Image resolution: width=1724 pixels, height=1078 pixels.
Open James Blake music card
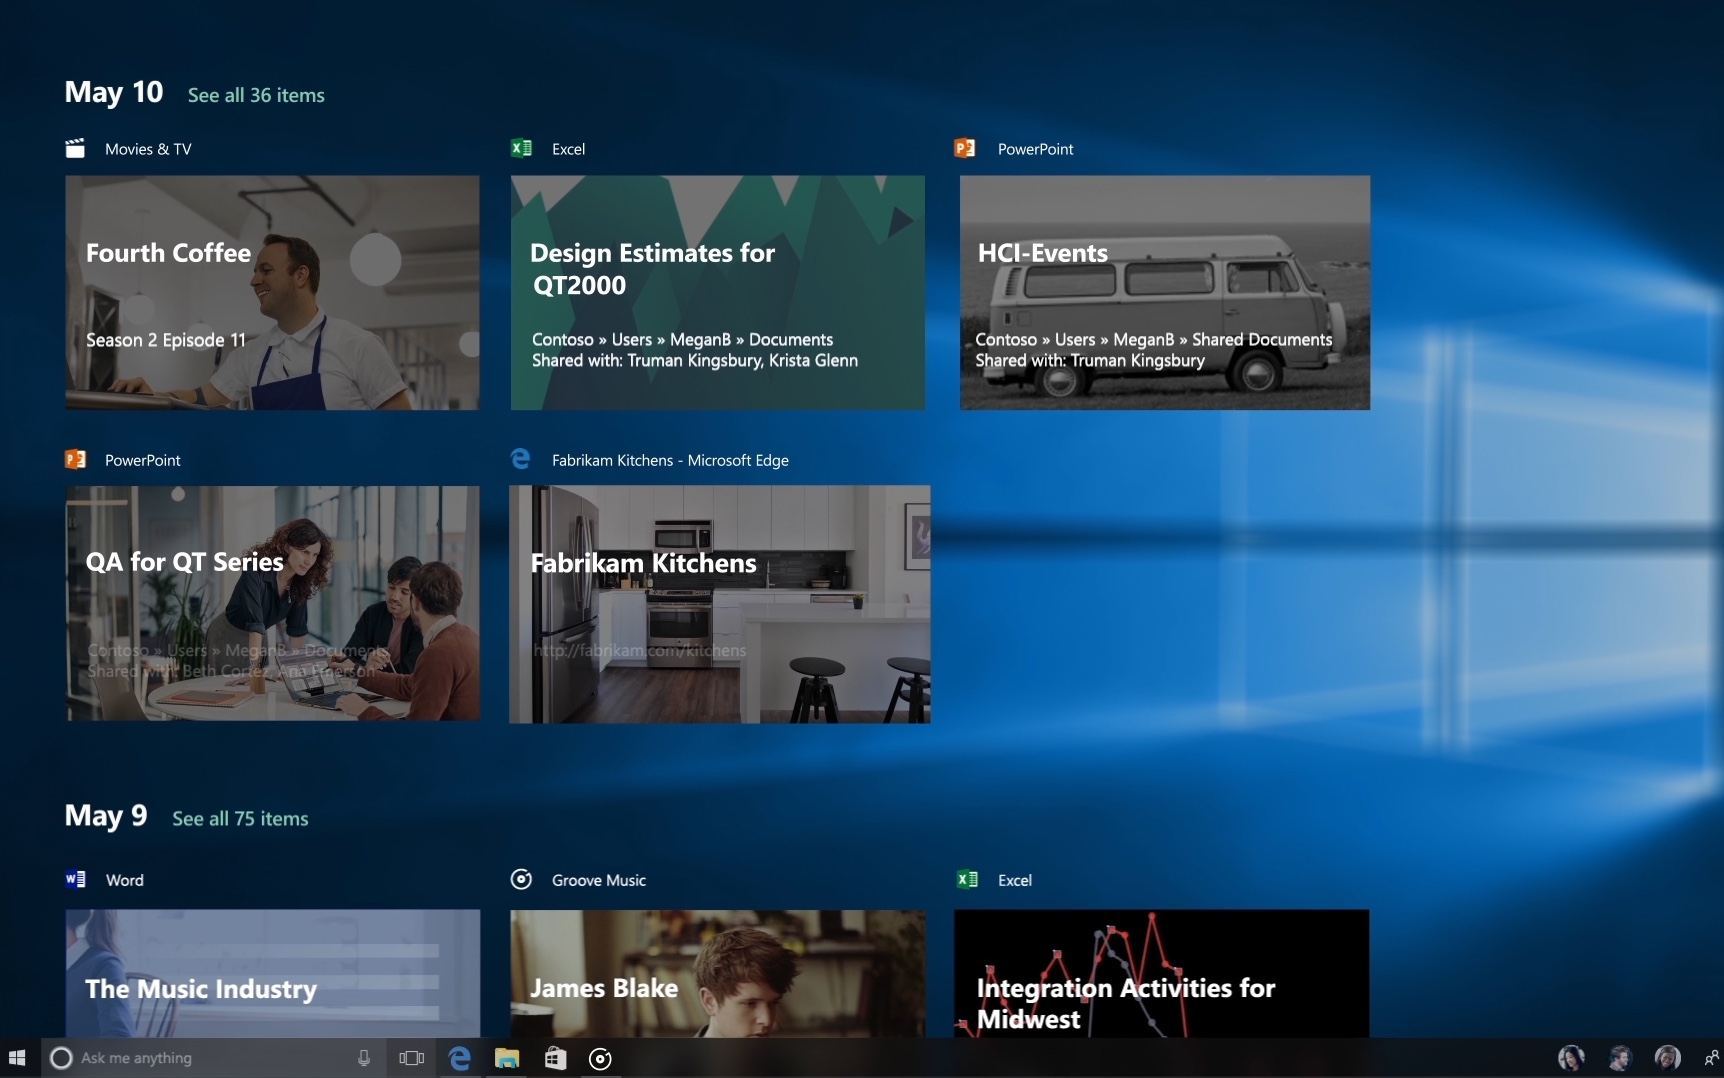click(717, 973)
